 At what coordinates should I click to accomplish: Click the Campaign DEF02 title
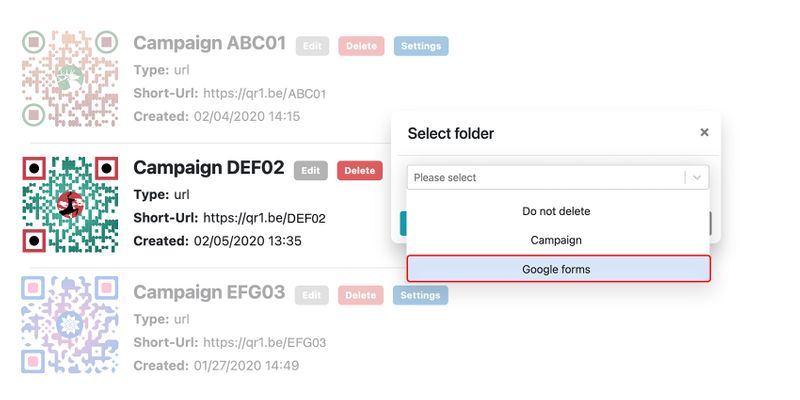209,168
